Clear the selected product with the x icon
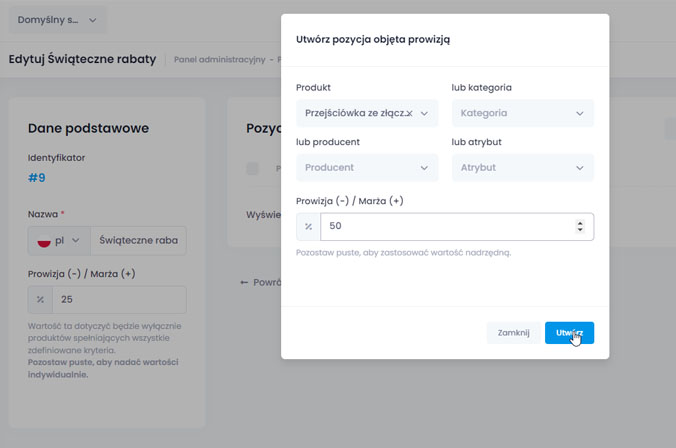Image resolution: width=676 pixels, height=448 pixels. coord(409,114)
